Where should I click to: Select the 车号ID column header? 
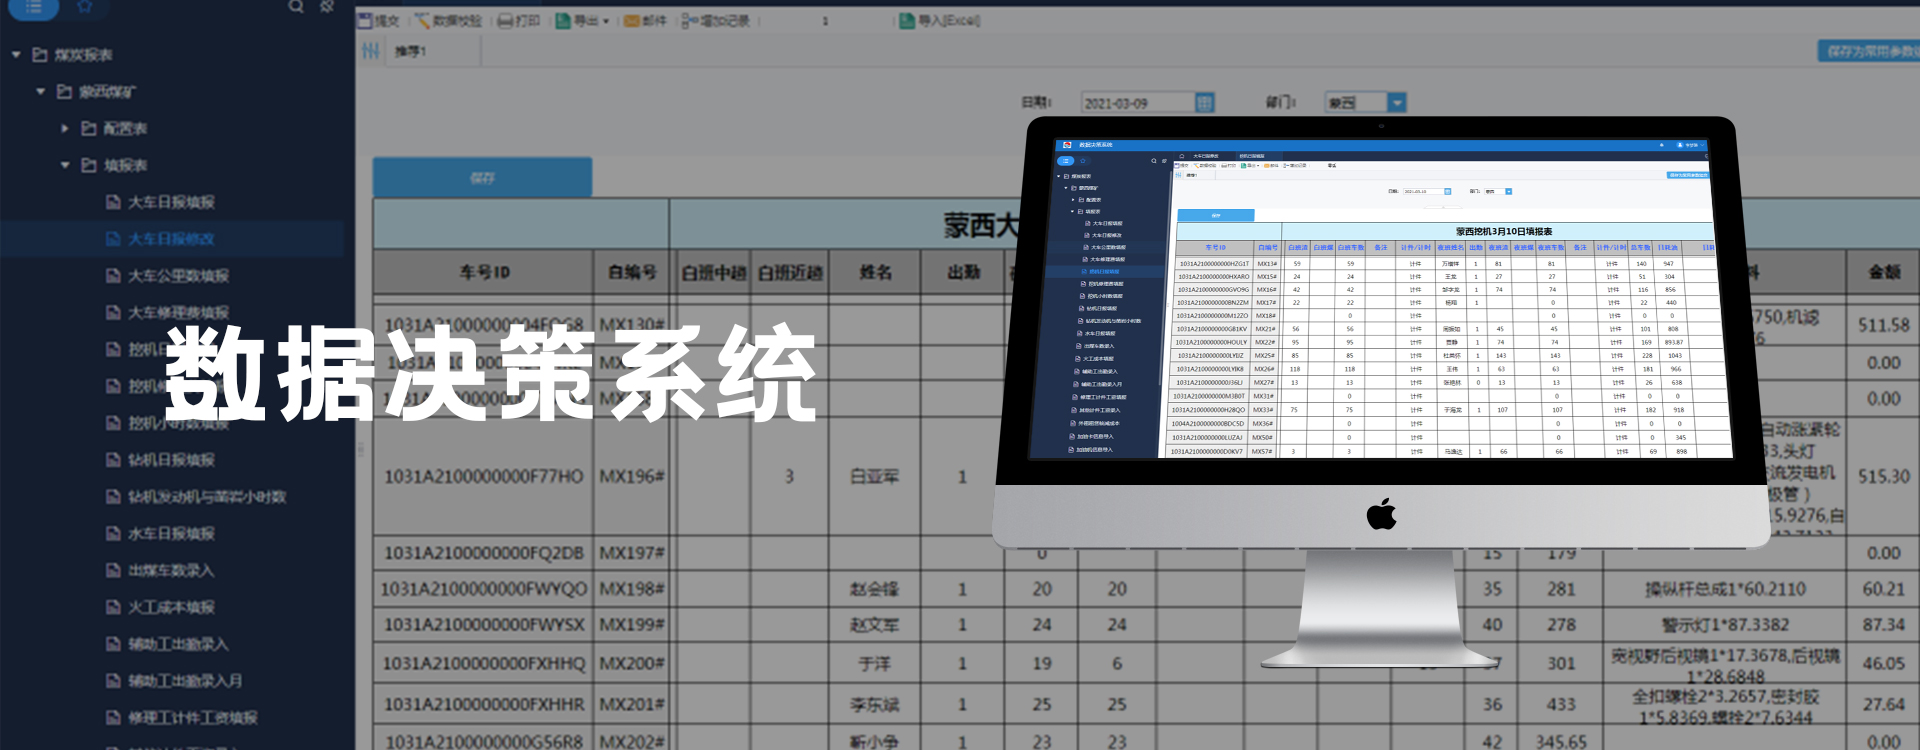(485, 272)
